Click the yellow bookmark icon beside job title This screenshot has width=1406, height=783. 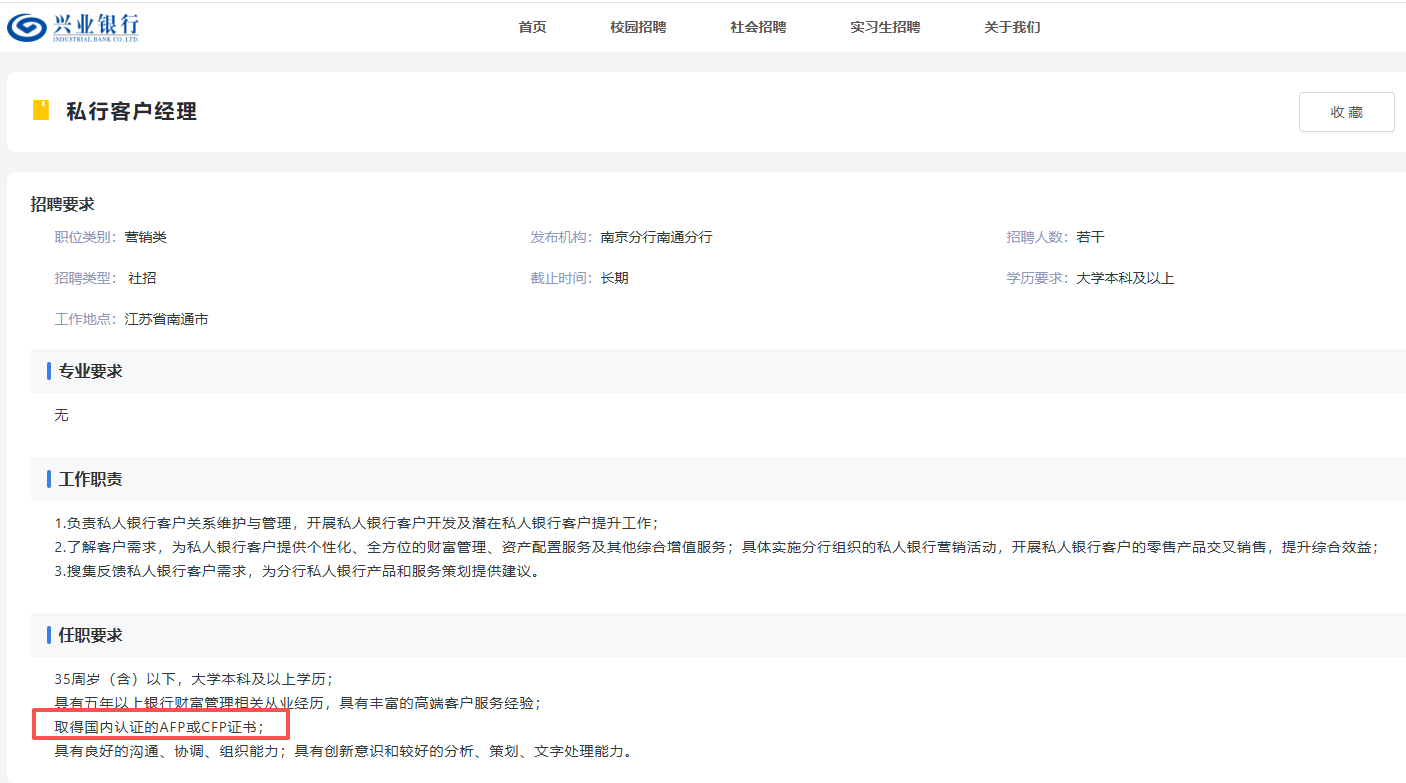pos(41,111)
